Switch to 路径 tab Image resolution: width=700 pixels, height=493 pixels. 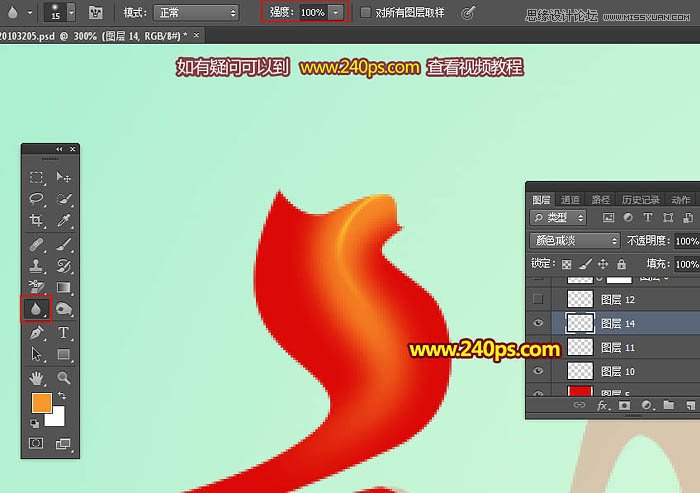[600, 200]
